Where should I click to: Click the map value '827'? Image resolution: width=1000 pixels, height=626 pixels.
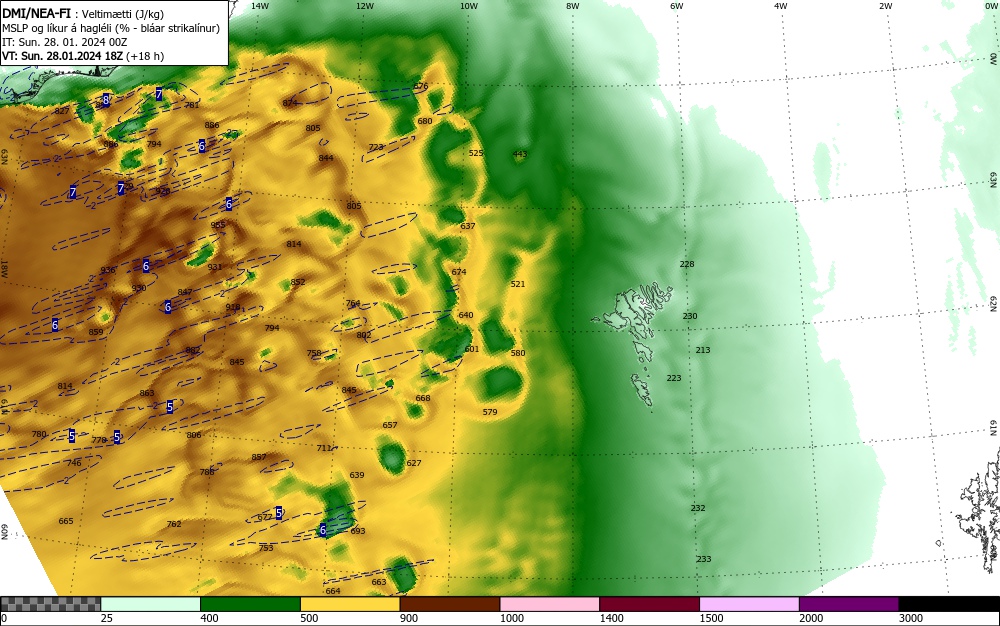(62, 111)
